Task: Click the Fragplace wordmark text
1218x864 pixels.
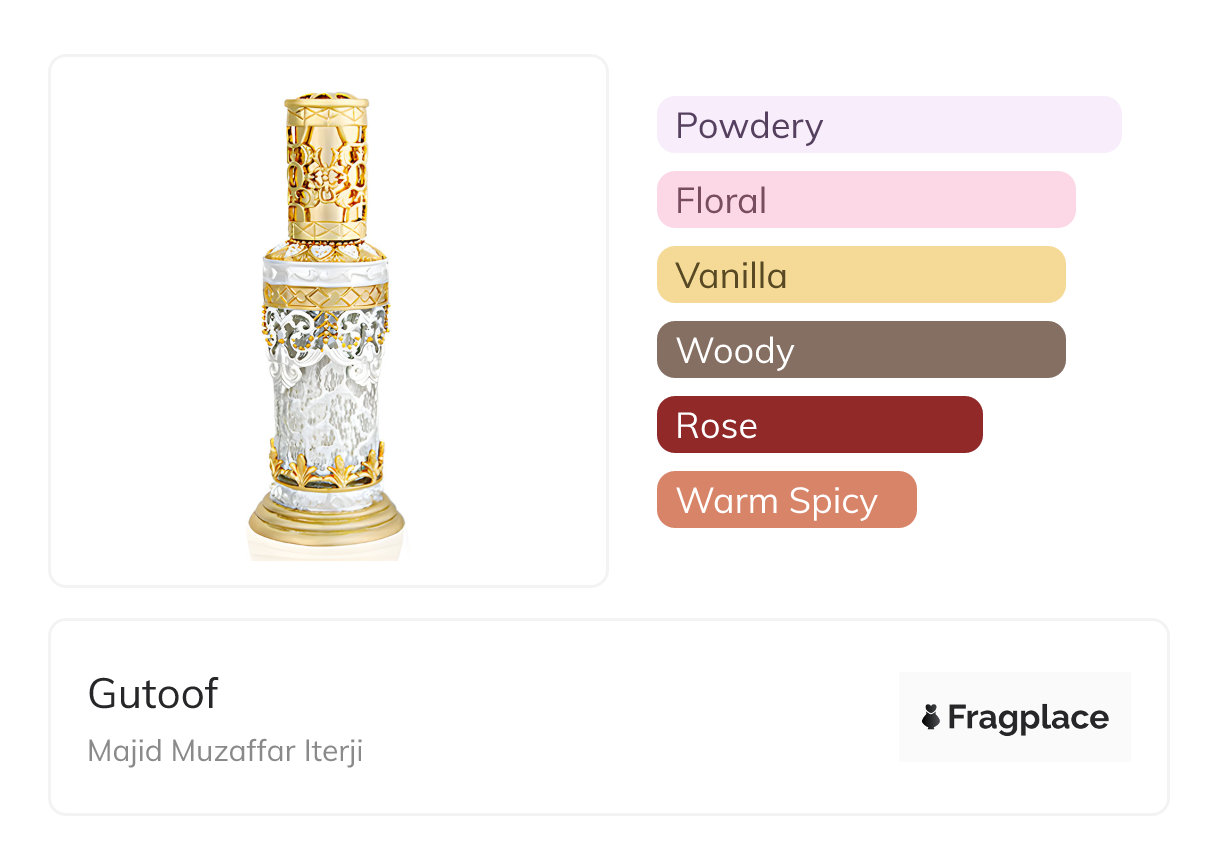Action: pos(1028,717)
